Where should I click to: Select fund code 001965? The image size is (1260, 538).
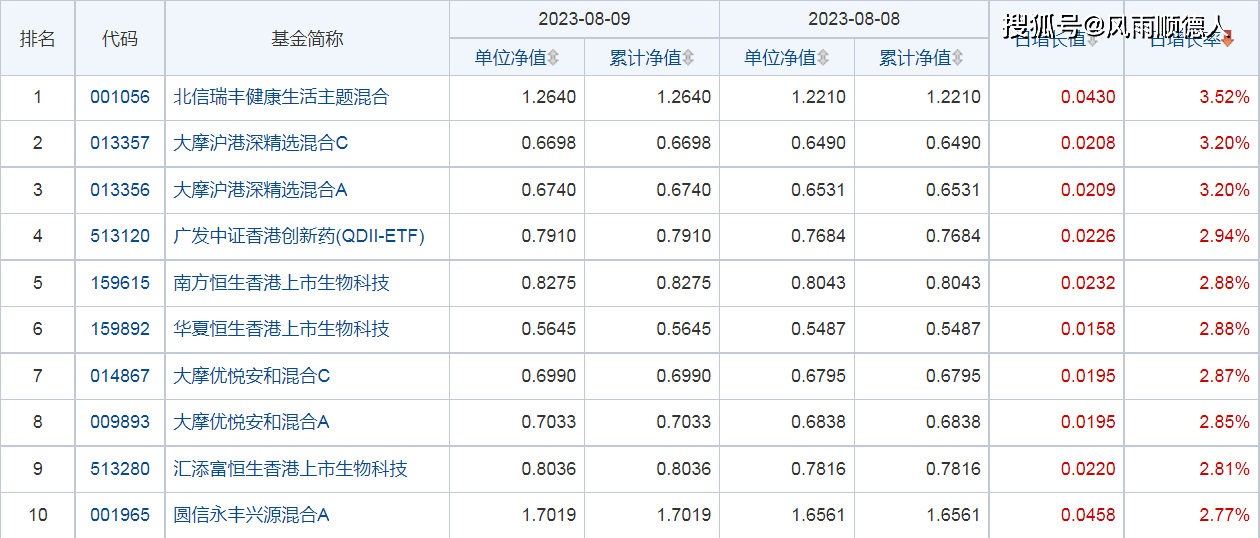[120, 515]
